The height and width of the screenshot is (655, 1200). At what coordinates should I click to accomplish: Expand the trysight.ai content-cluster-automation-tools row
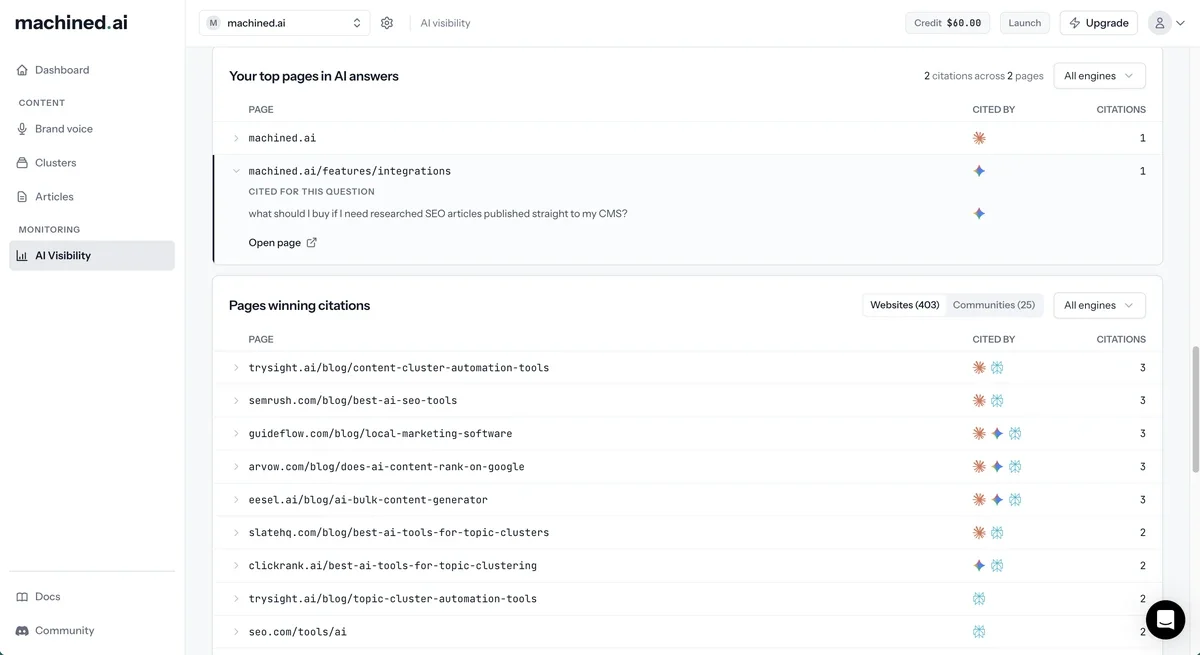click(236, 368)
